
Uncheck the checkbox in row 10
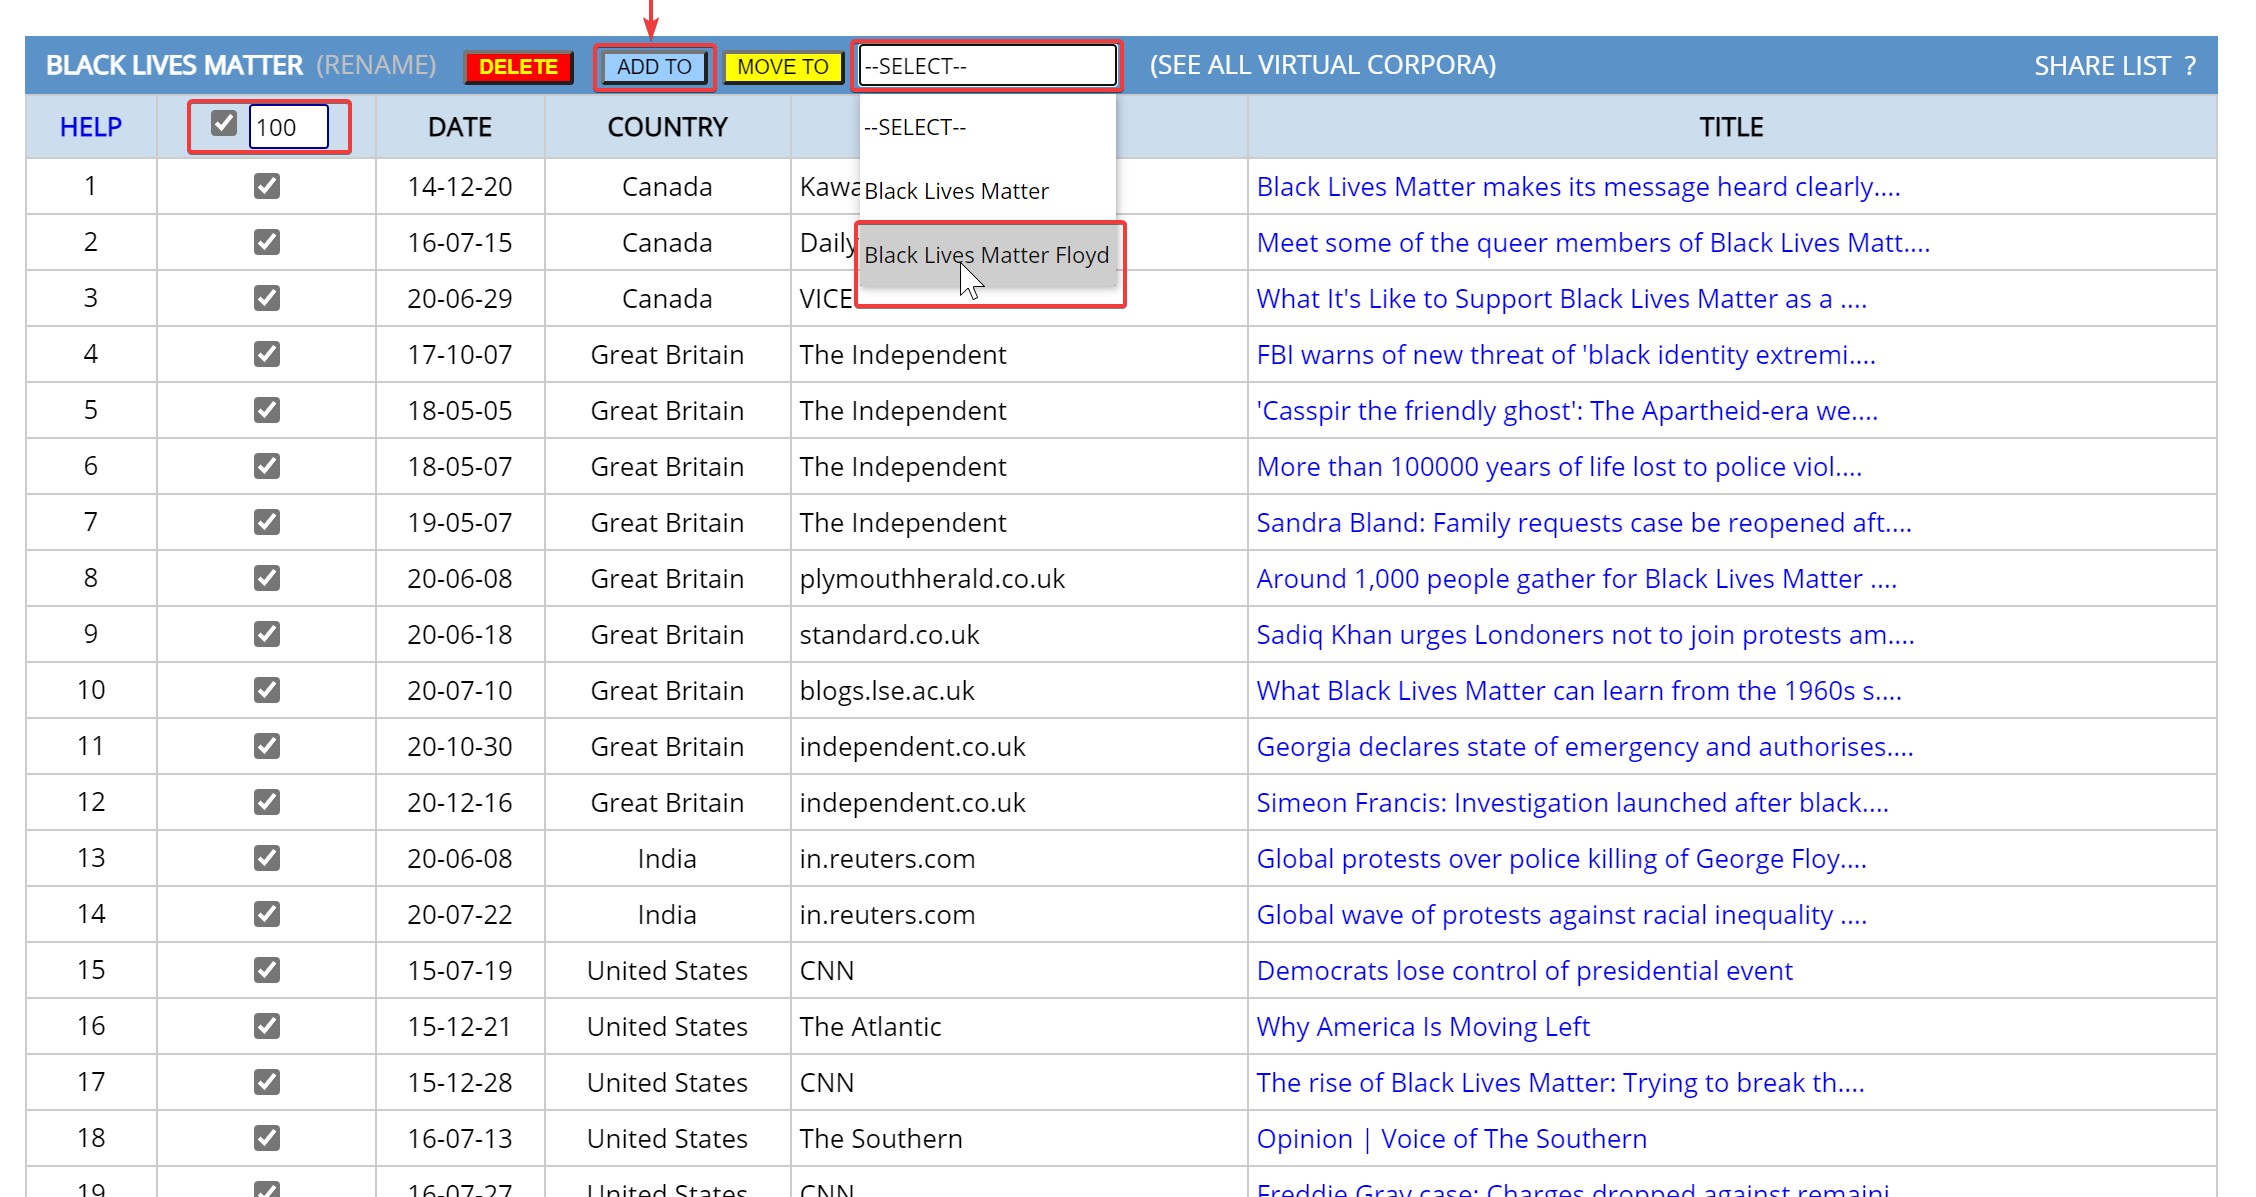coord(267,690)
